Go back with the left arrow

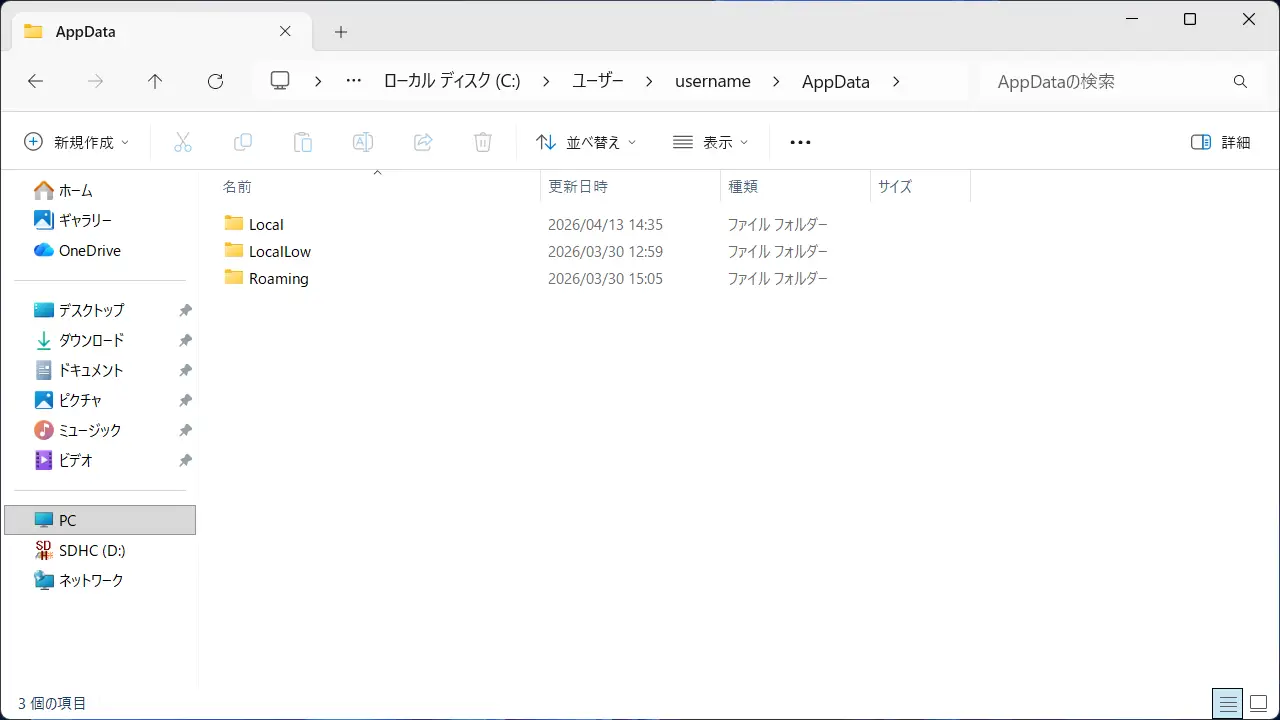pos(35,82)
